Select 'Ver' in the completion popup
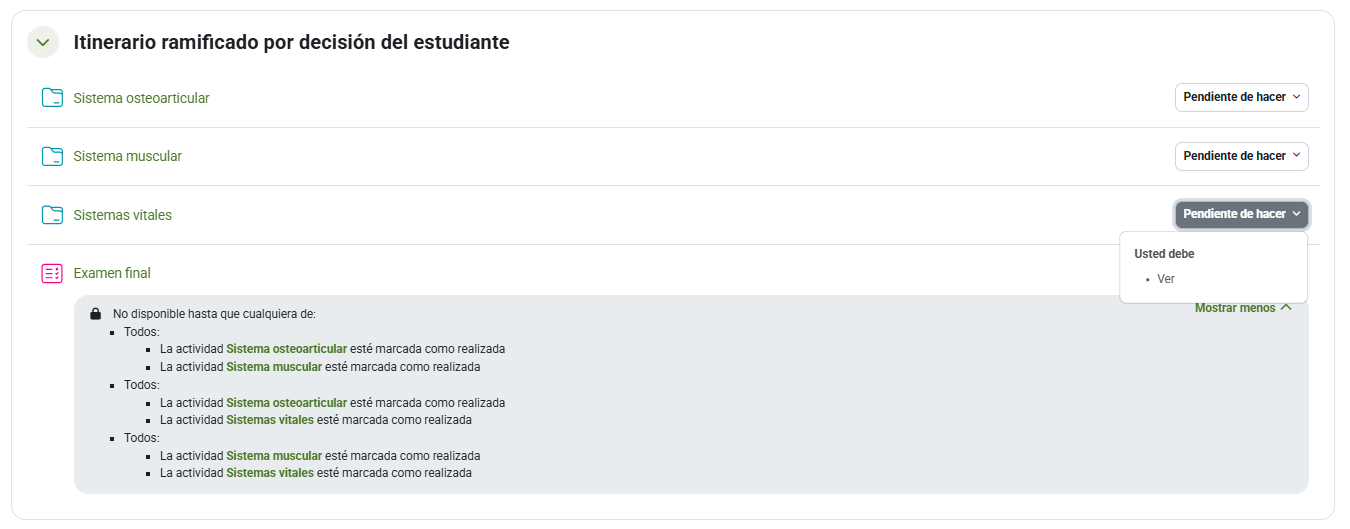 coord(1166,279)
